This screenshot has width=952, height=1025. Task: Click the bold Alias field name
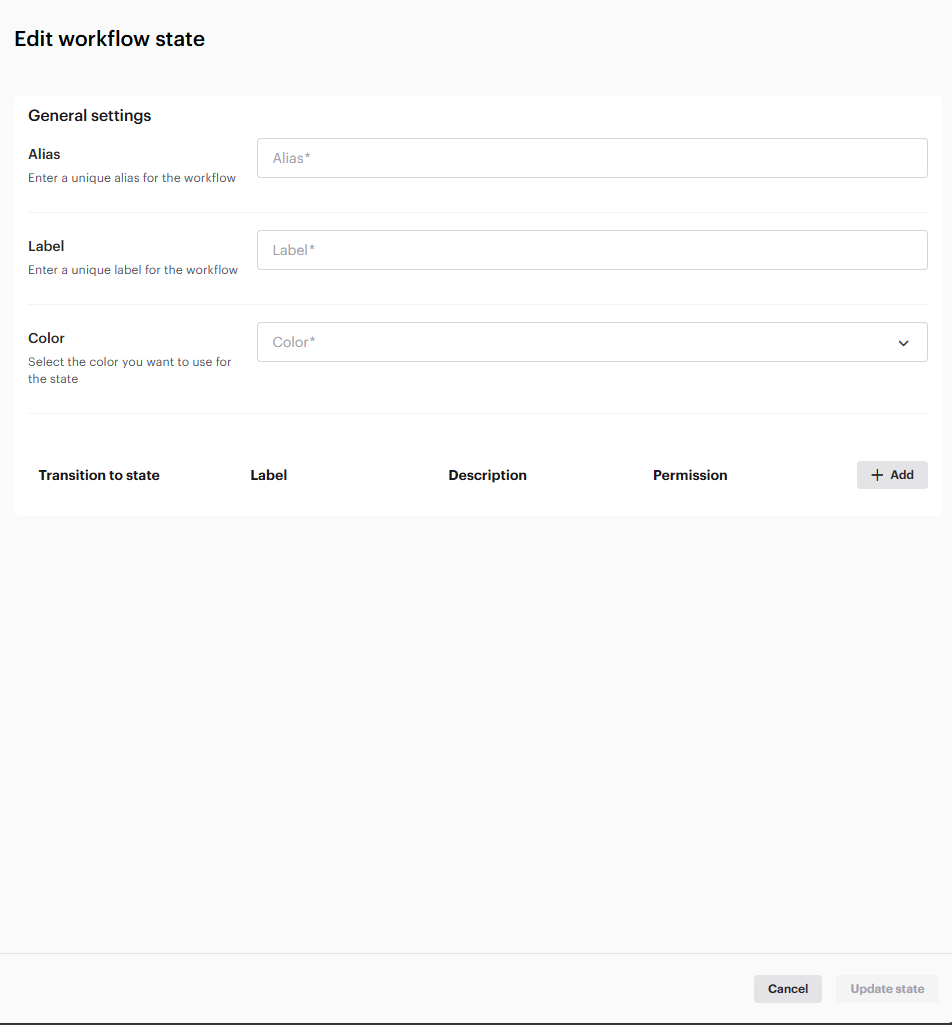(44, 154)
